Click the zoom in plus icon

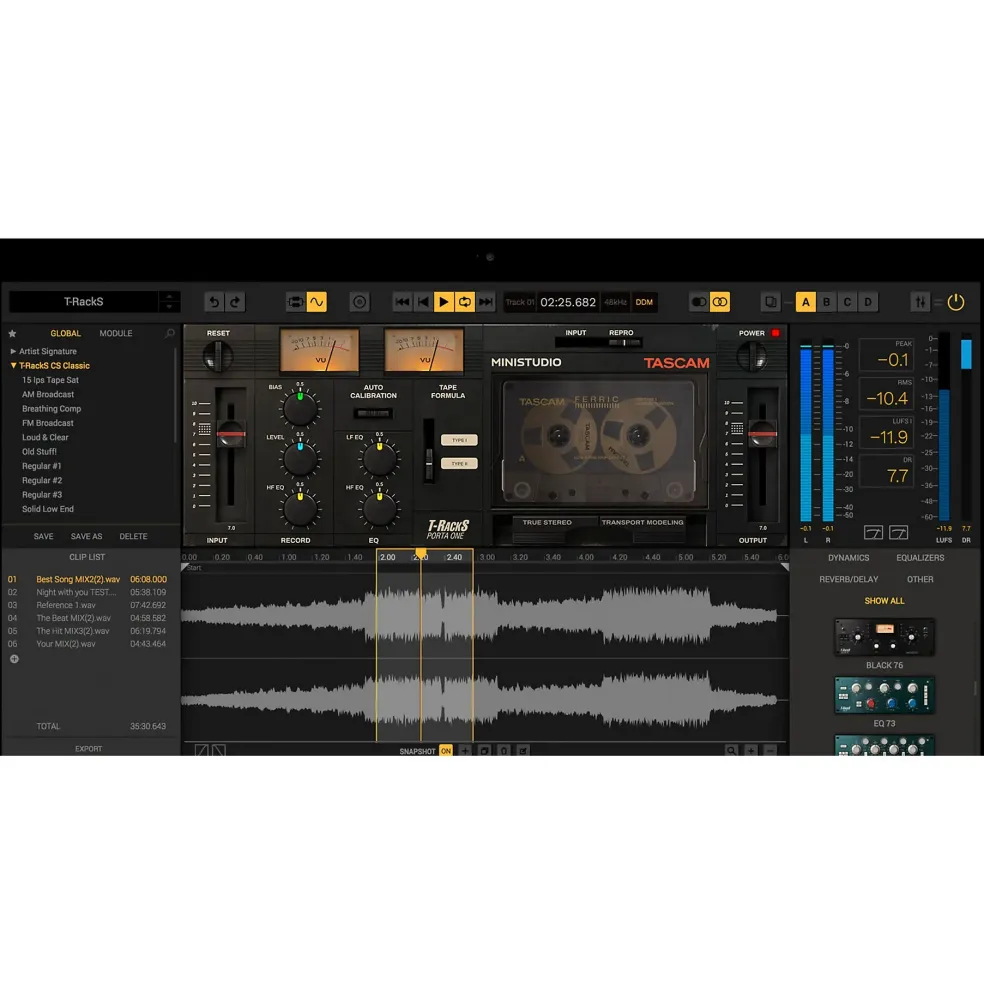click(x=751, y=751)
